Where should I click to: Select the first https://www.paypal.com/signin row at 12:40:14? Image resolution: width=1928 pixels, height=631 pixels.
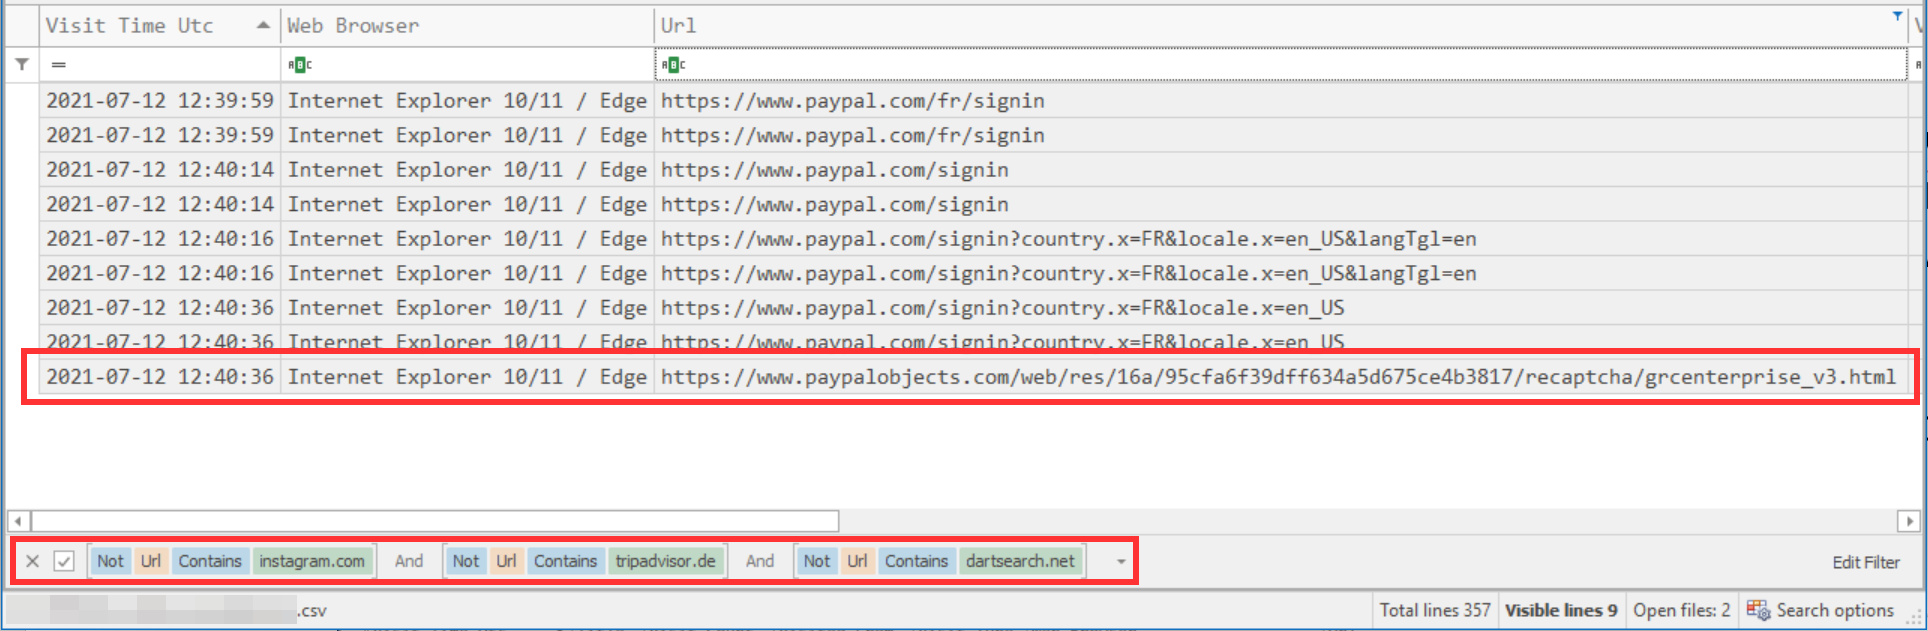[x=973, y=169]
